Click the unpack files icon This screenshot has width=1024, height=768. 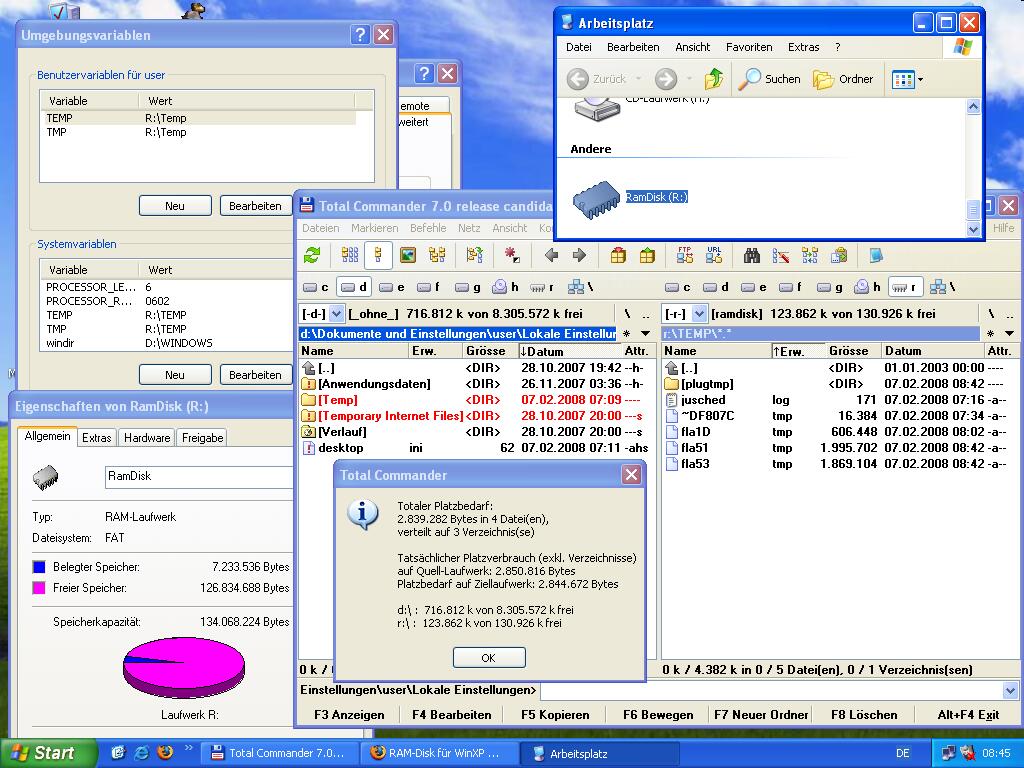pos(647,255)
